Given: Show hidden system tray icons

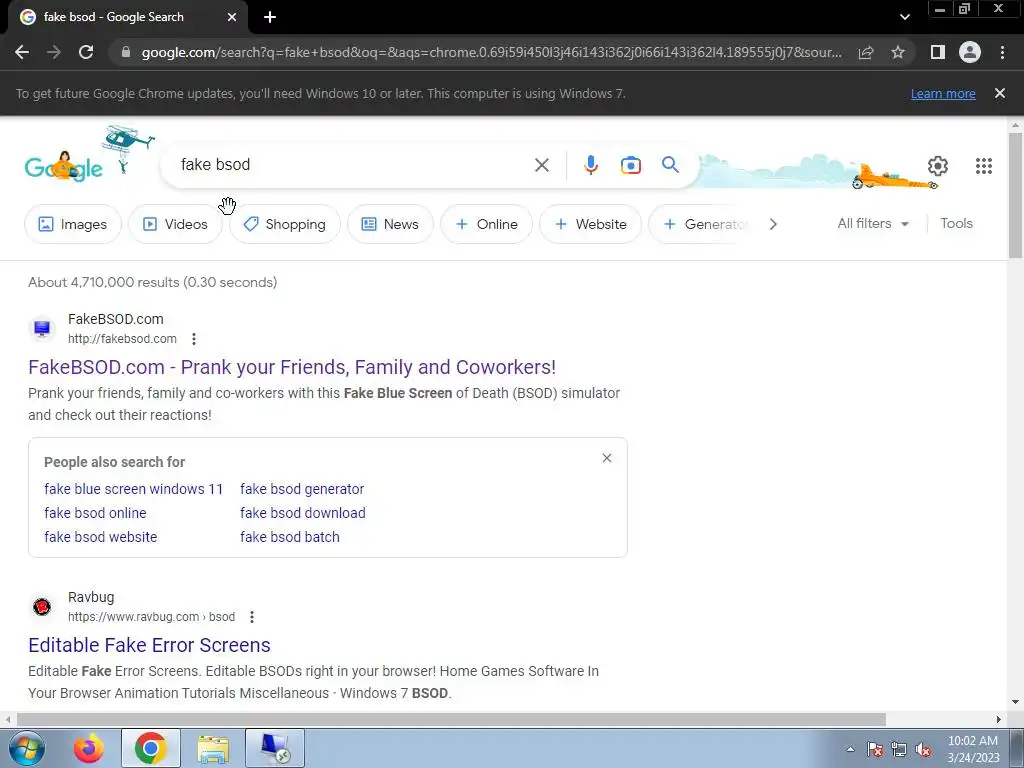Looking at the screenshot, I should pos(850,749).
